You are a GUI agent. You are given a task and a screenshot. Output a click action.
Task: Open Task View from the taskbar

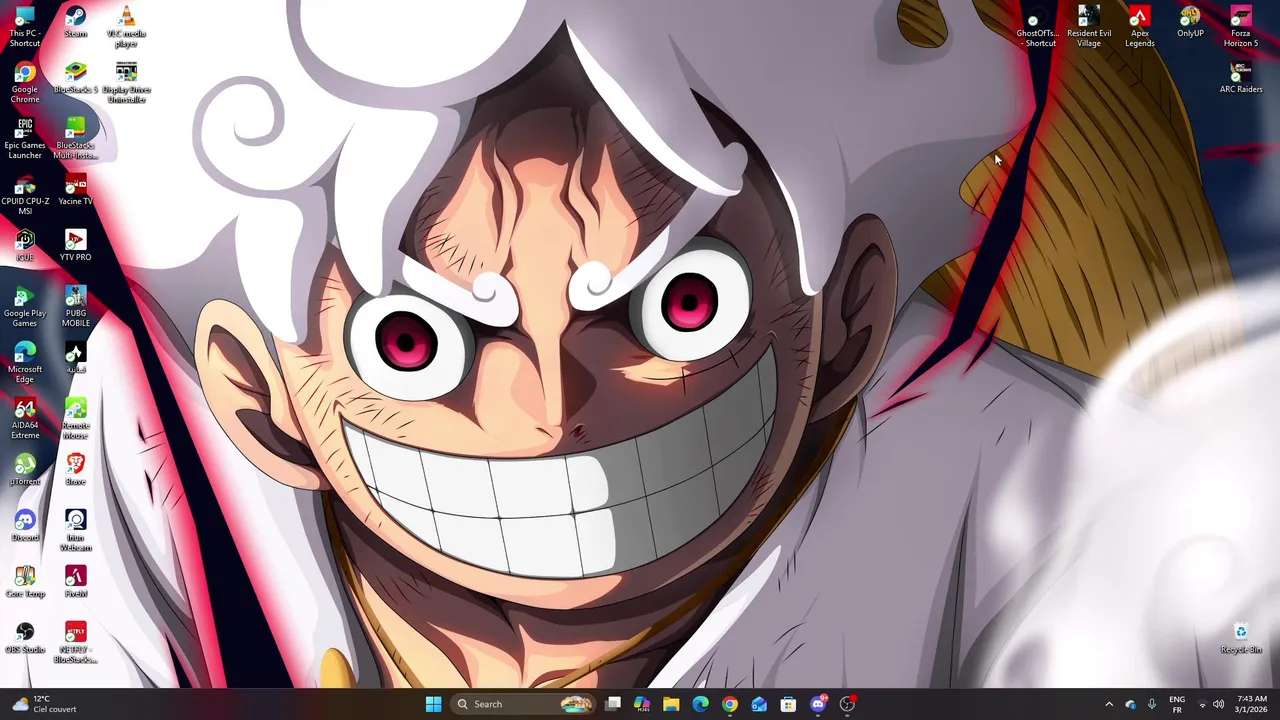point(613,704)
